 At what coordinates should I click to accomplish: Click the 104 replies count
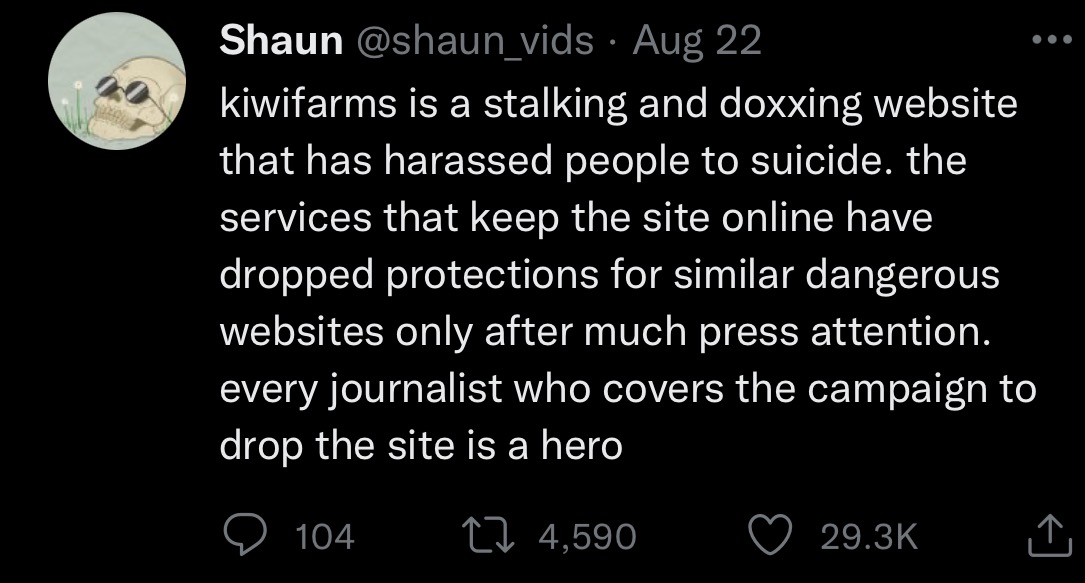click(325, 537)
